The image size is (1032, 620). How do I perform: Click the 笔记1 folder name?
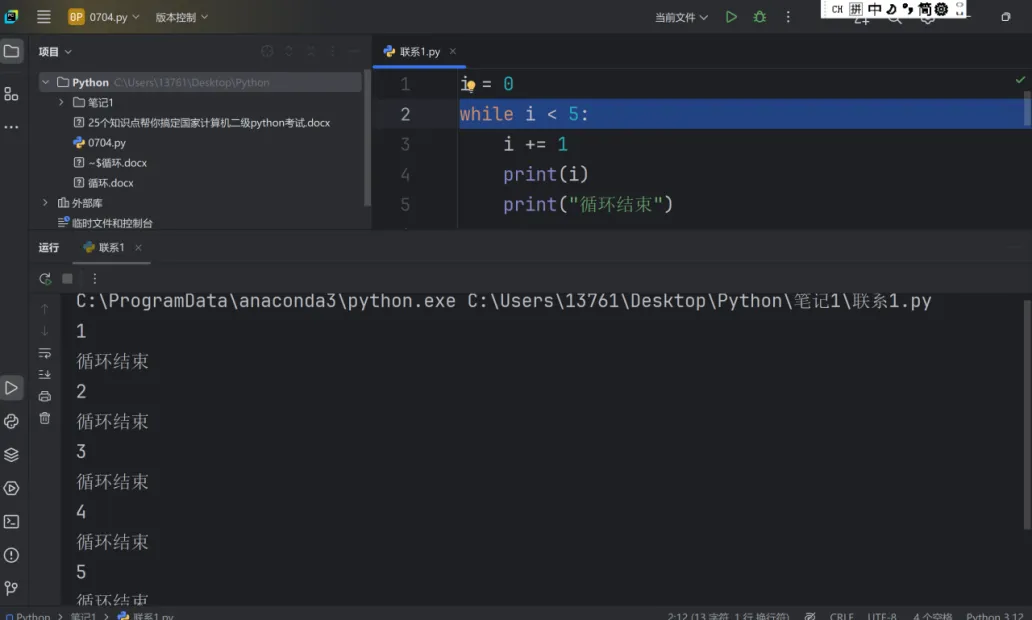101,102
